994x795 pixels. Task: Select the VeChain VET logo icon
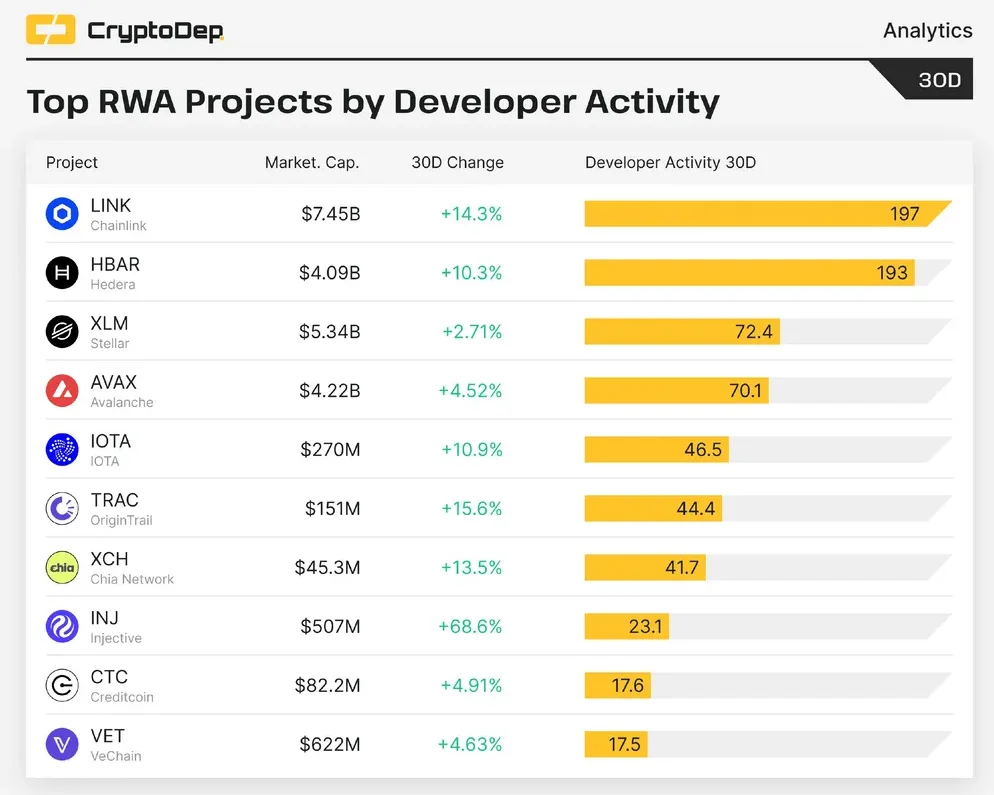point(62,744)
